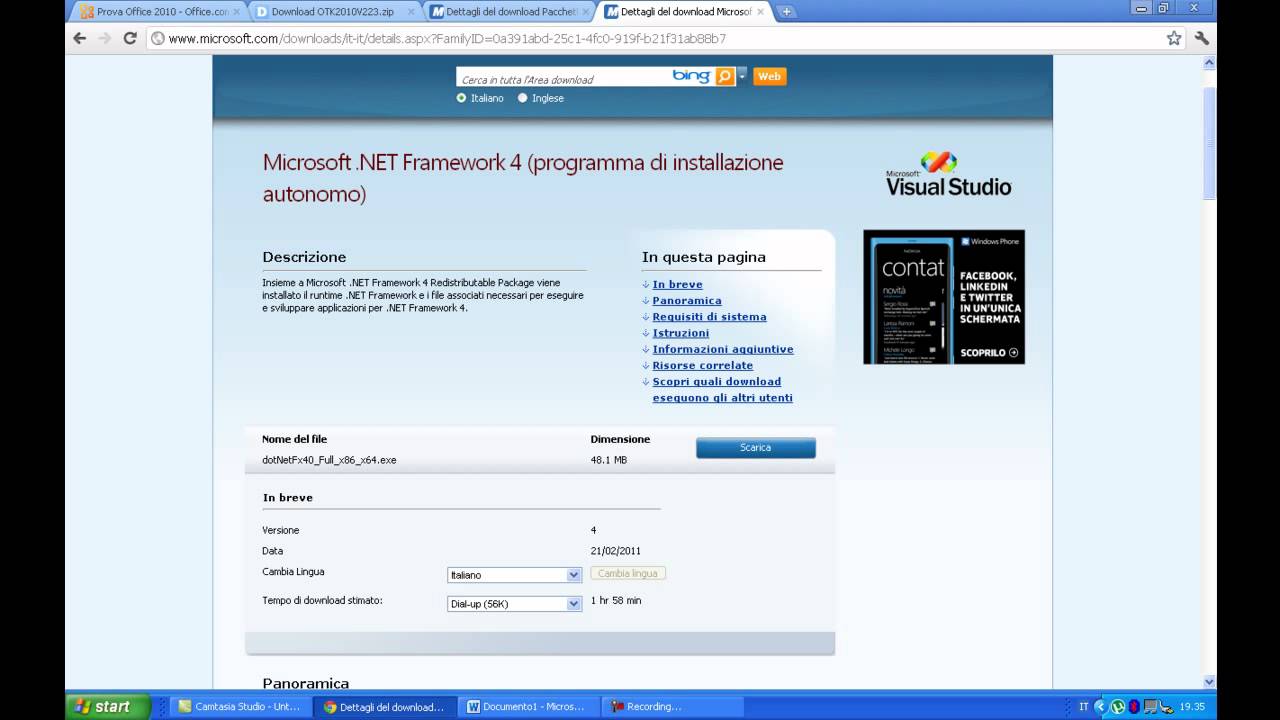The width and height of the screenshot is (1280, 720).
Task: Open the Dial-up (56K) download speed dropdown
Action: pyautogui.click(x=514, y=604)
